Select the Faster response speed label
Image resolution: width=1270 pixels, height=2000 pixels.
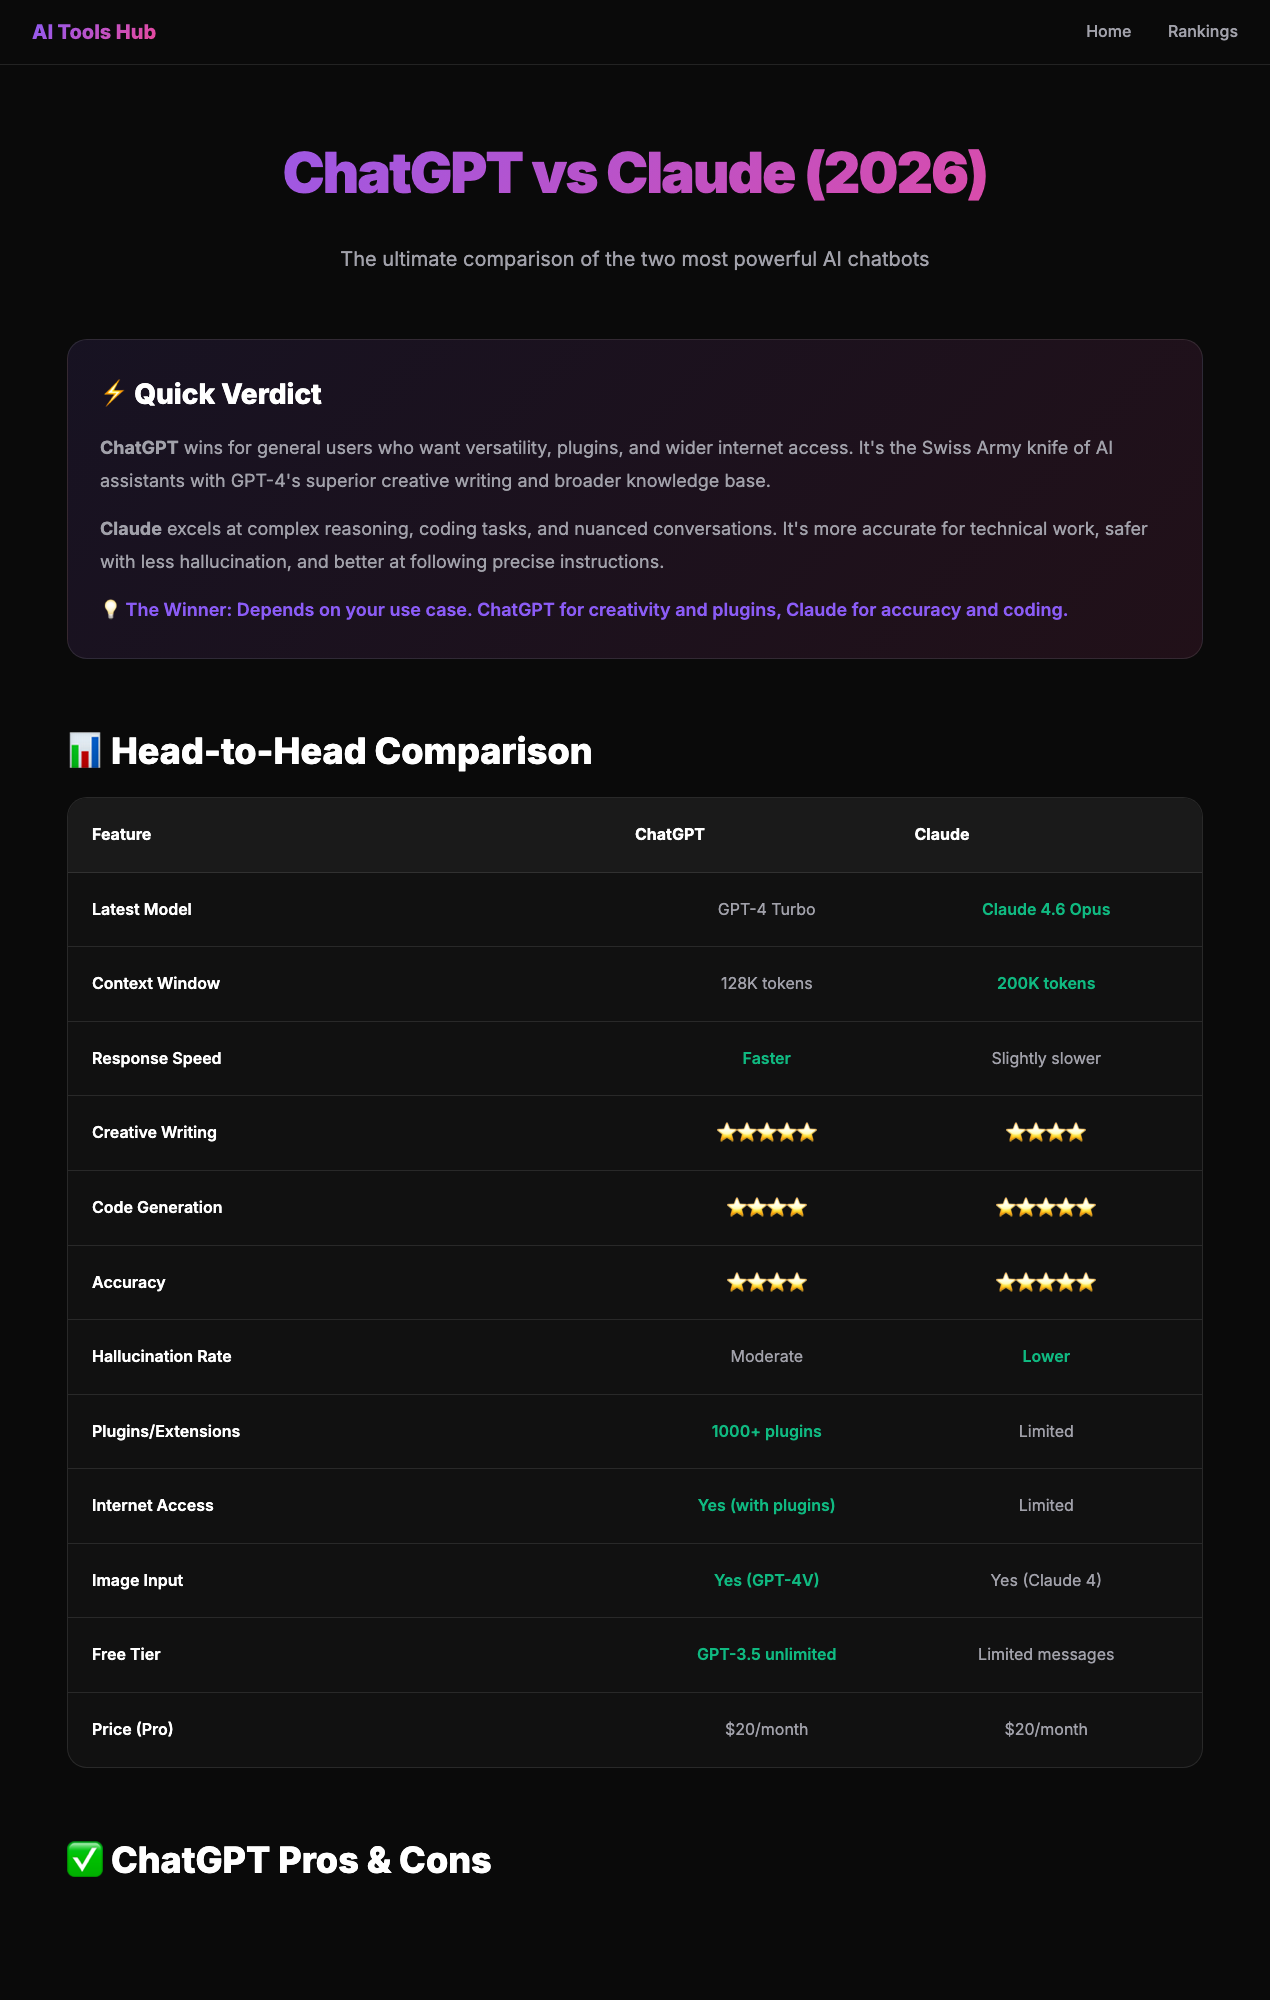tap(766, 1058)
